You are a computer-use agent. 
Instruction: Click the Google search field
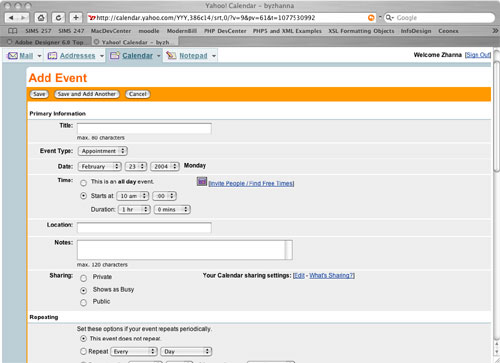(x=439, y=18)
